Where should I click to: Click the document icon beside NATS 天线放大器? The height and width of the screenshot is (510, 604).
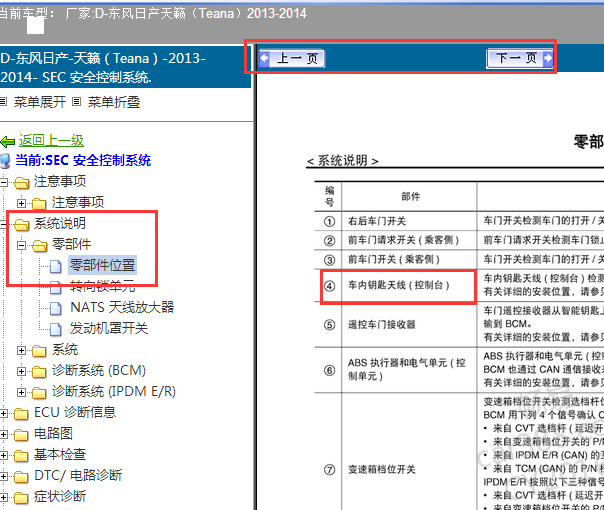point(55,308)
